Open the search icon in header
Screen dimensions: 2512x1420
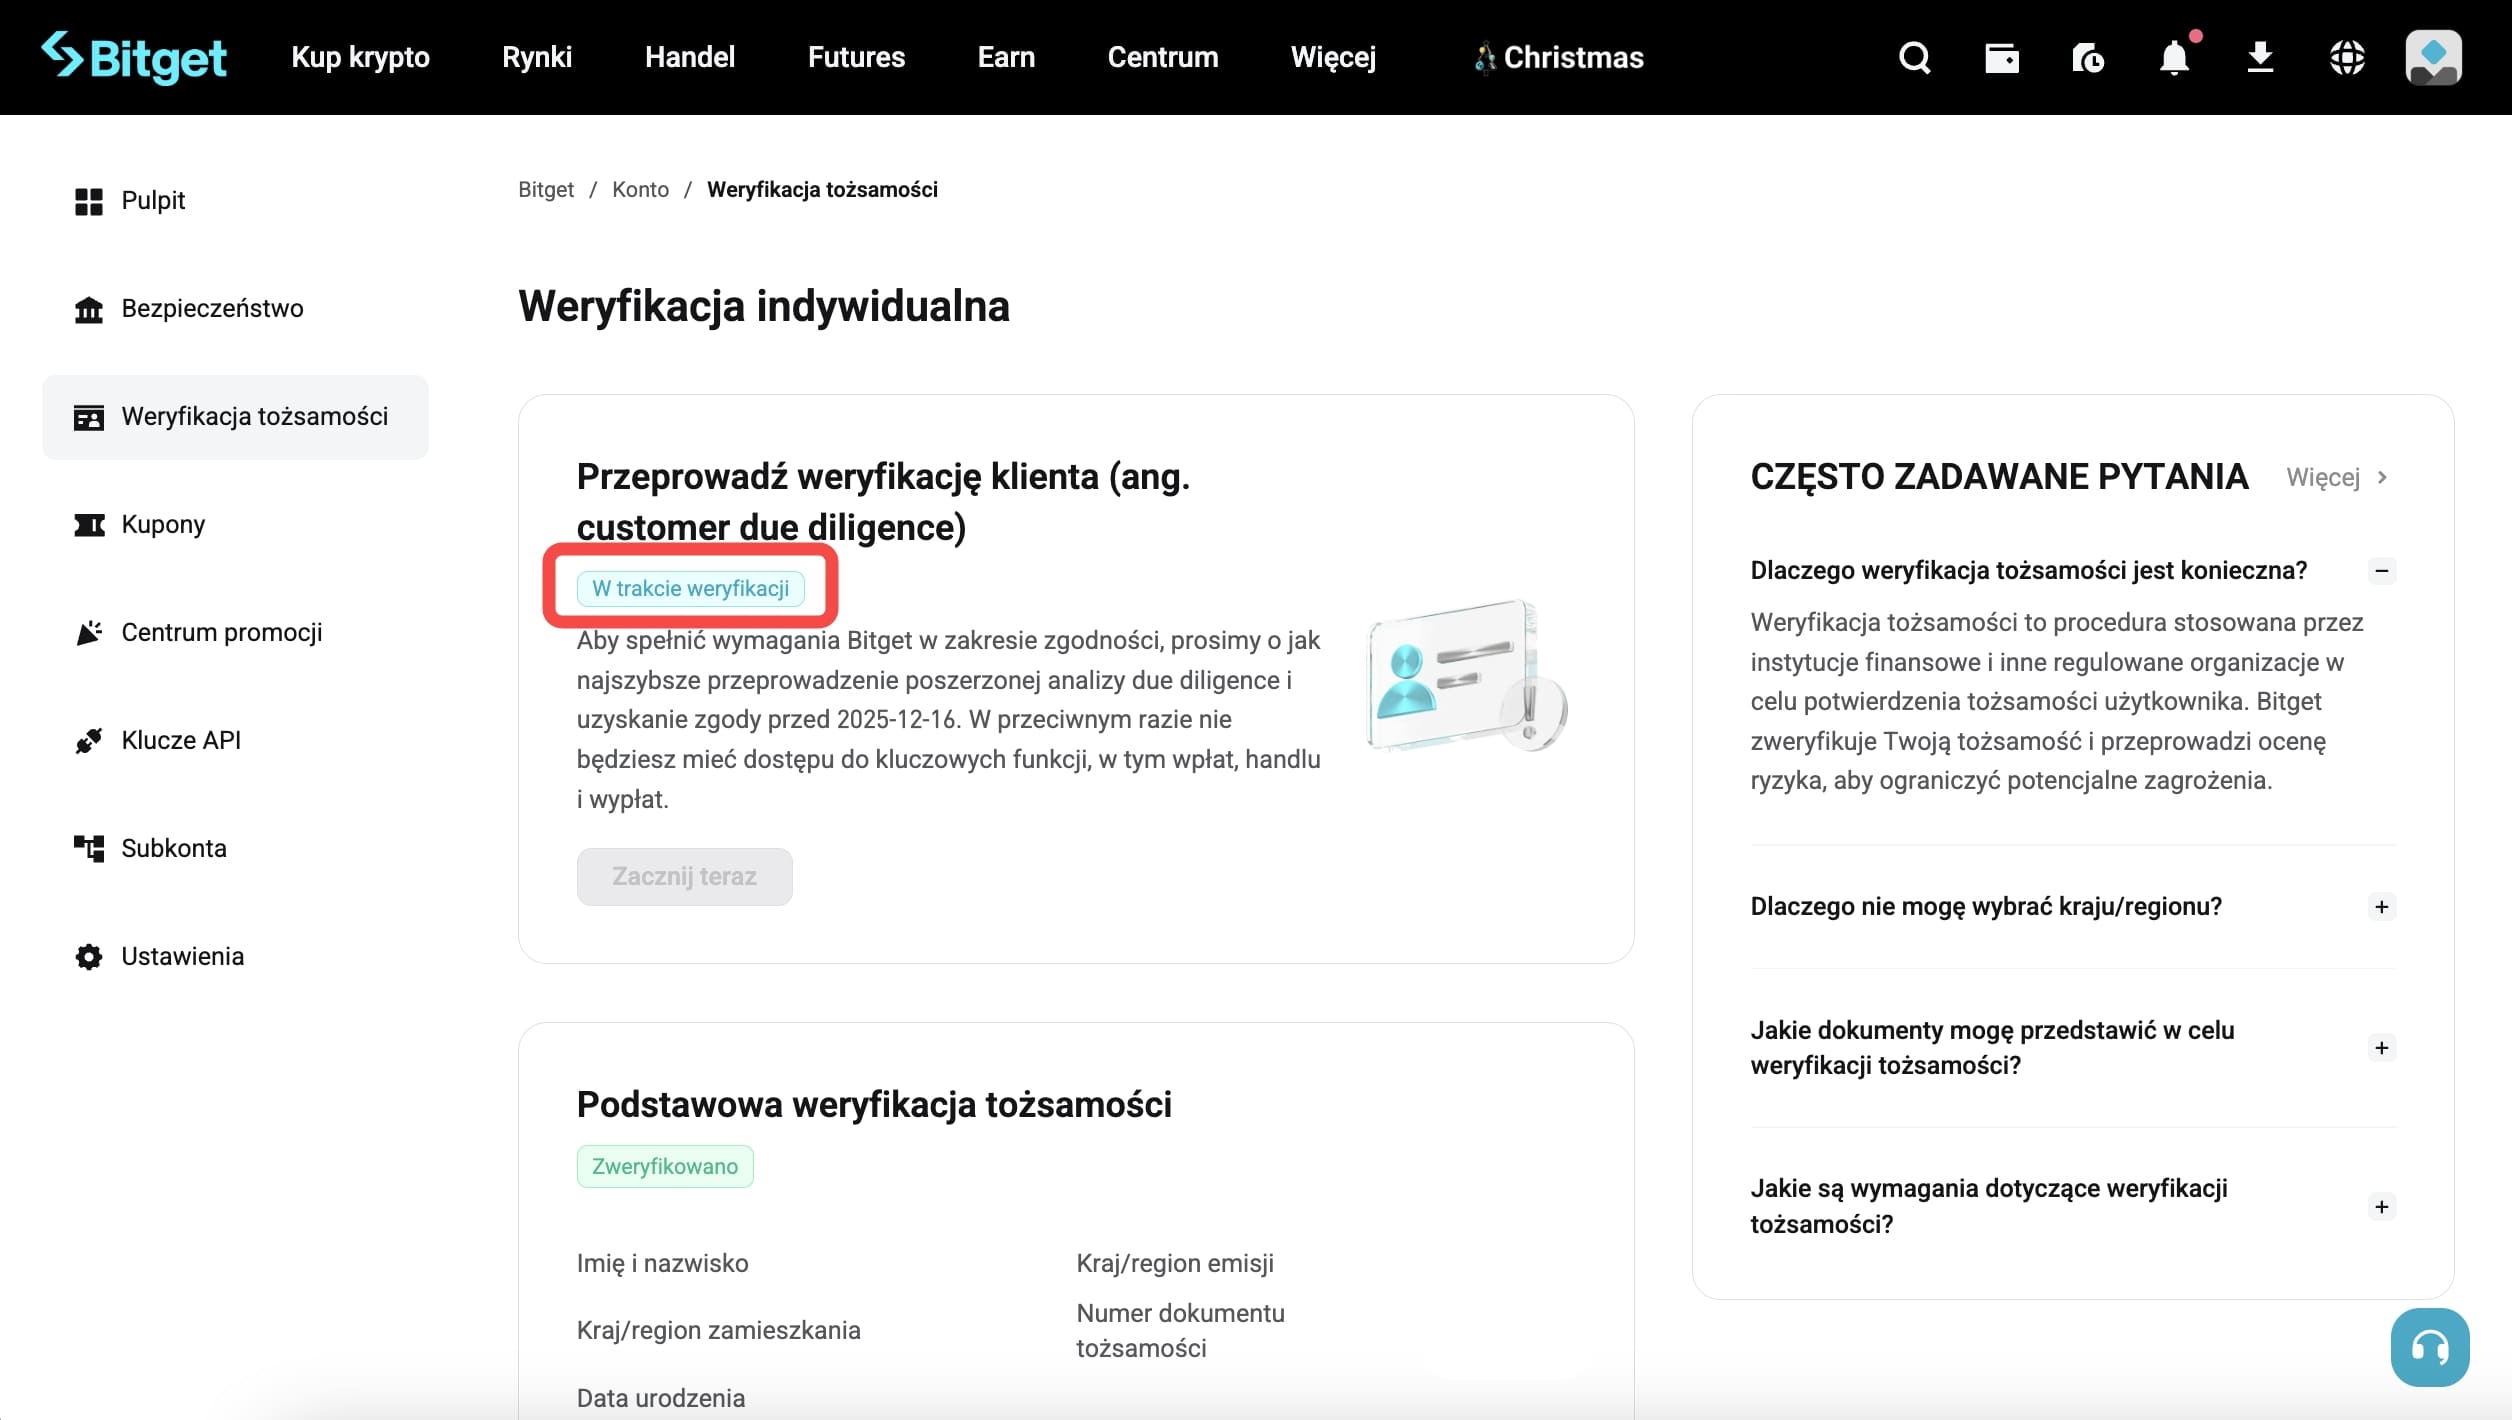[1914, 57]
